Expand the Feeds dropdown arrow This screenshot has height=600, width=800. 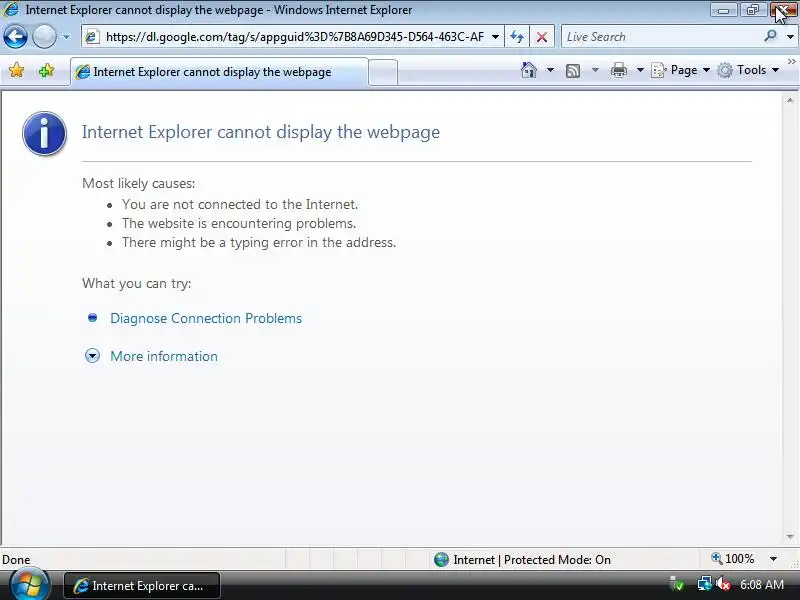click(595, 70)
